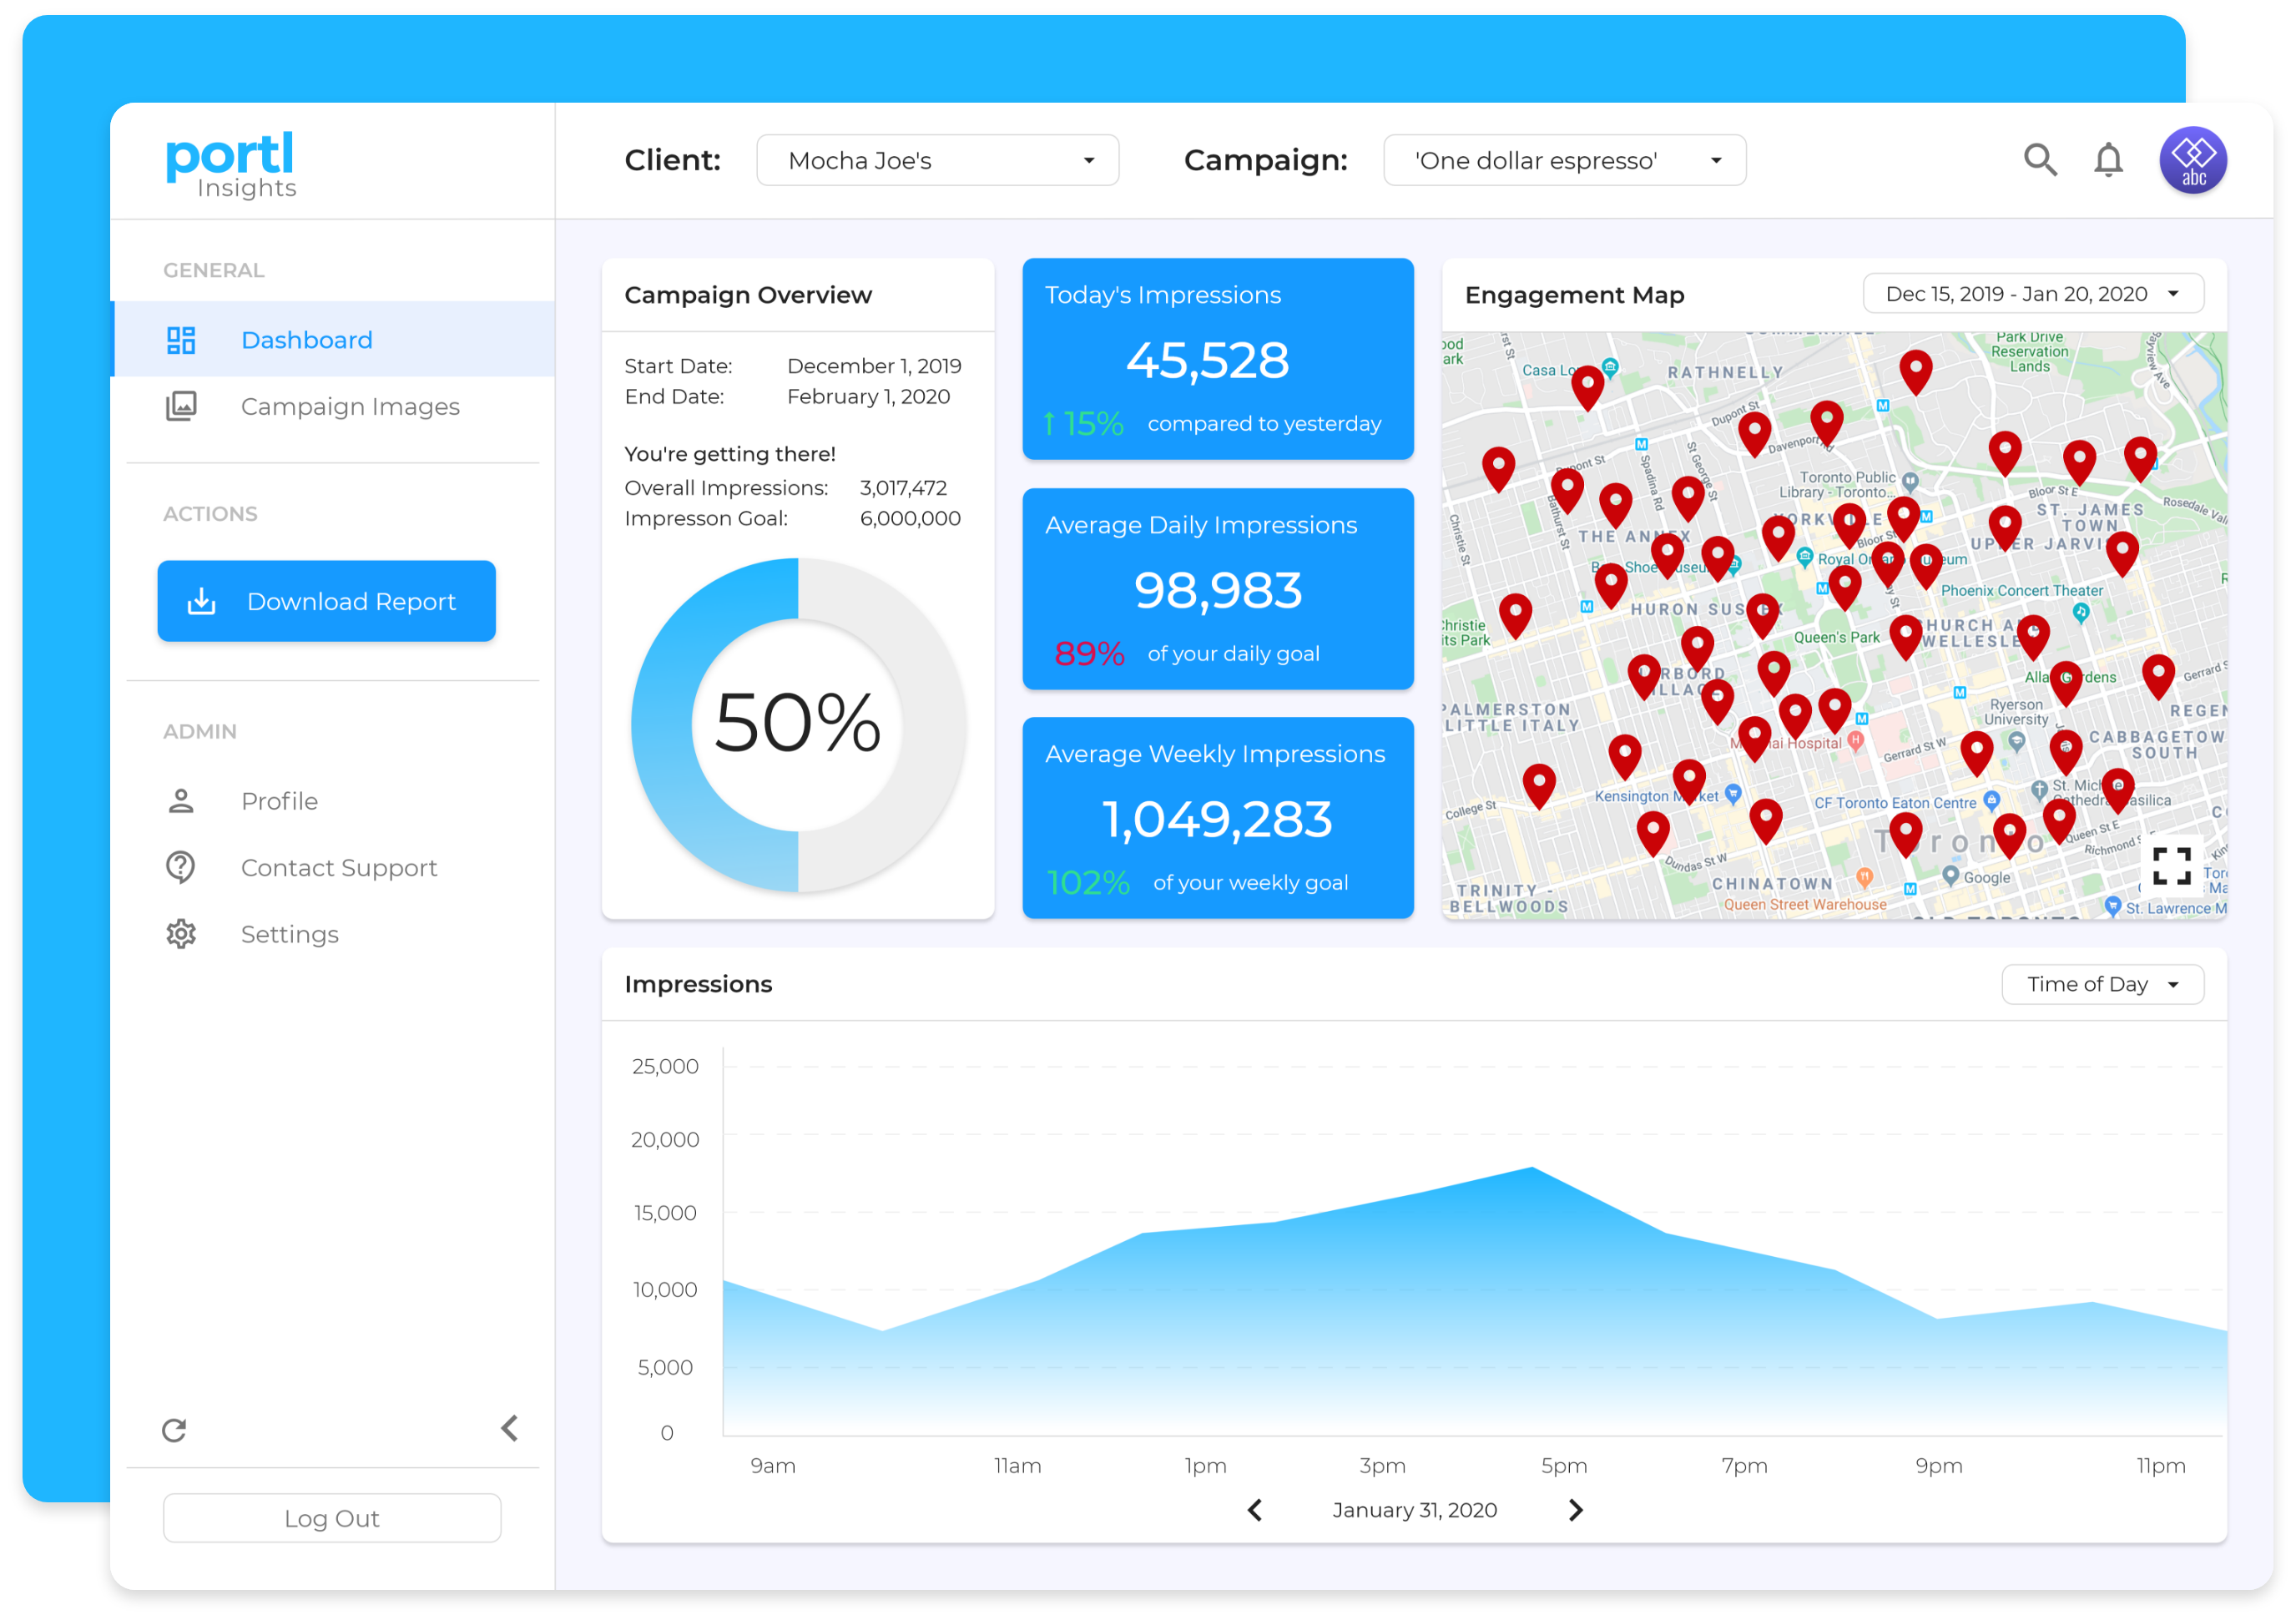Click the 50% progress donut chart

[797, 724]
